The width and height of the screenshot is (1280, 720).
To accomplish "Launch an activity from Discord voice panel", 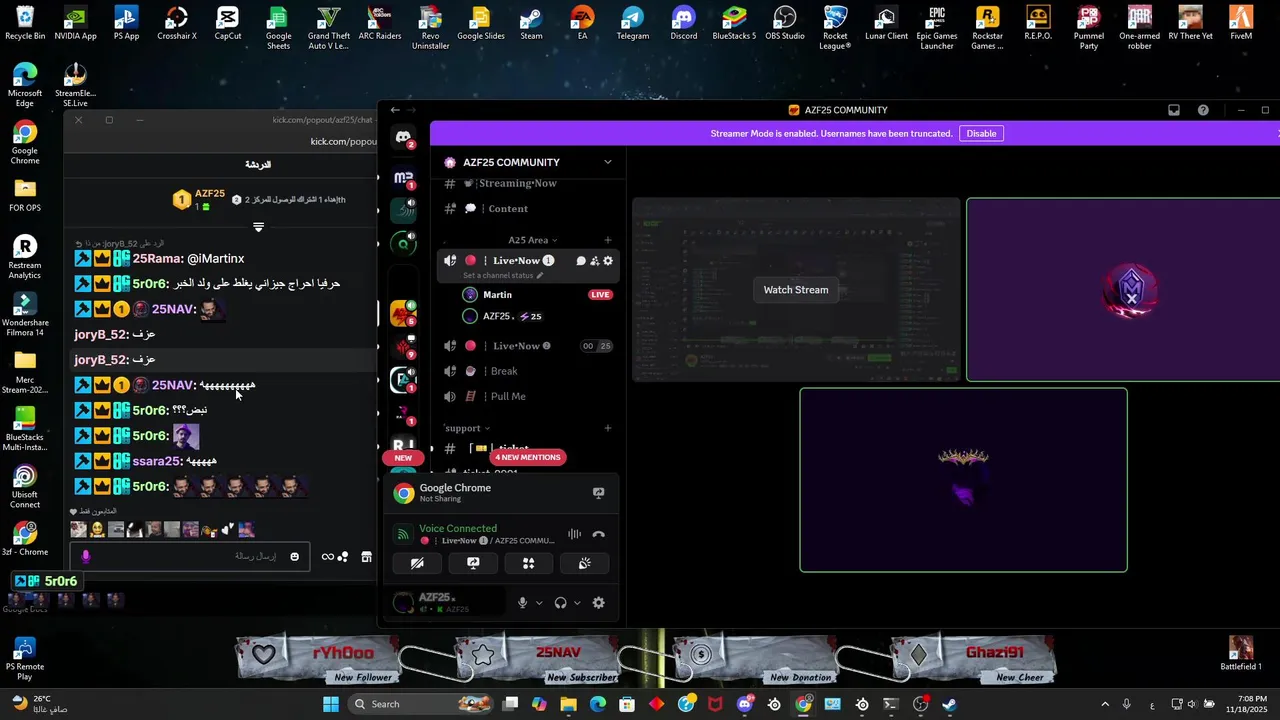I will pyautogui.click(x=529, y=563).
